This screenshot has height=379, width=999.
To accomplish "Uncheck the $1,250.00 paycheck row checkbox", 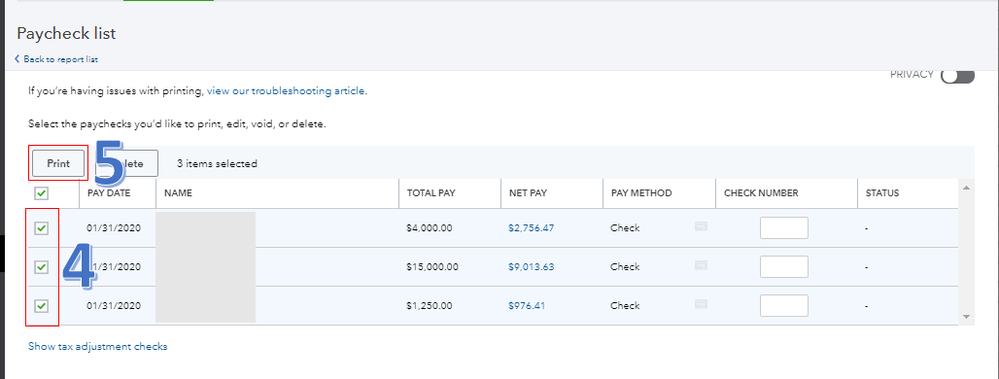I will click(x=41, y=306).
